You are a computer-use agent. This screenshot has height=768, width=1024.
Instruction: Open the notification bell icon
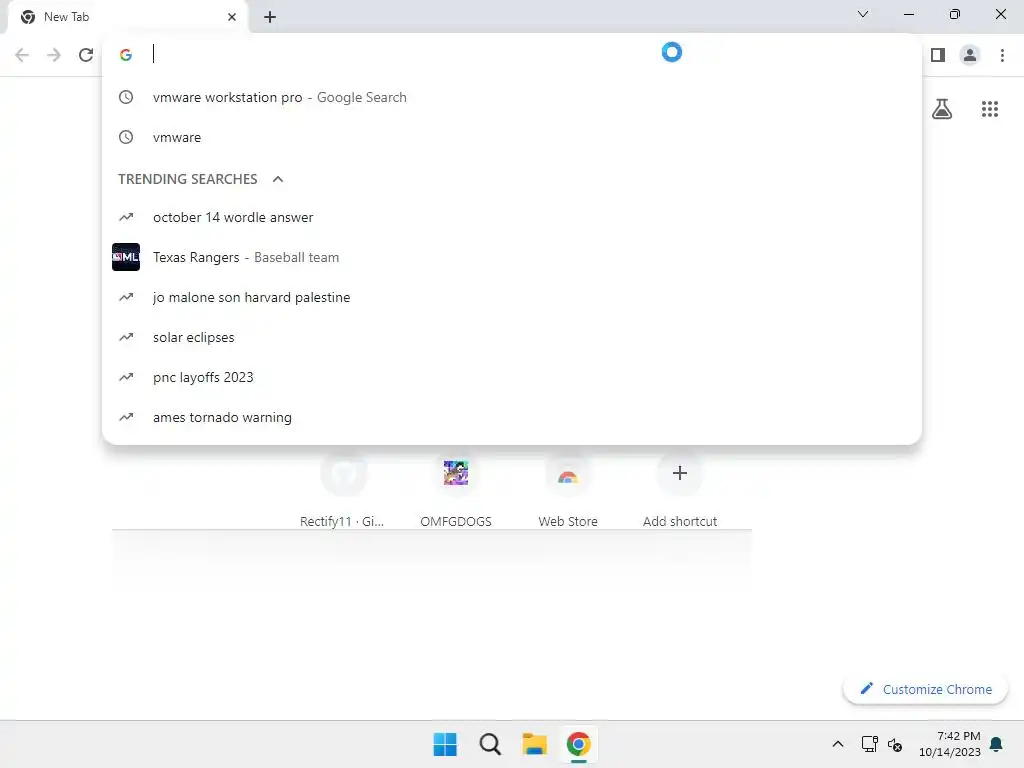[x=997, y=744]
